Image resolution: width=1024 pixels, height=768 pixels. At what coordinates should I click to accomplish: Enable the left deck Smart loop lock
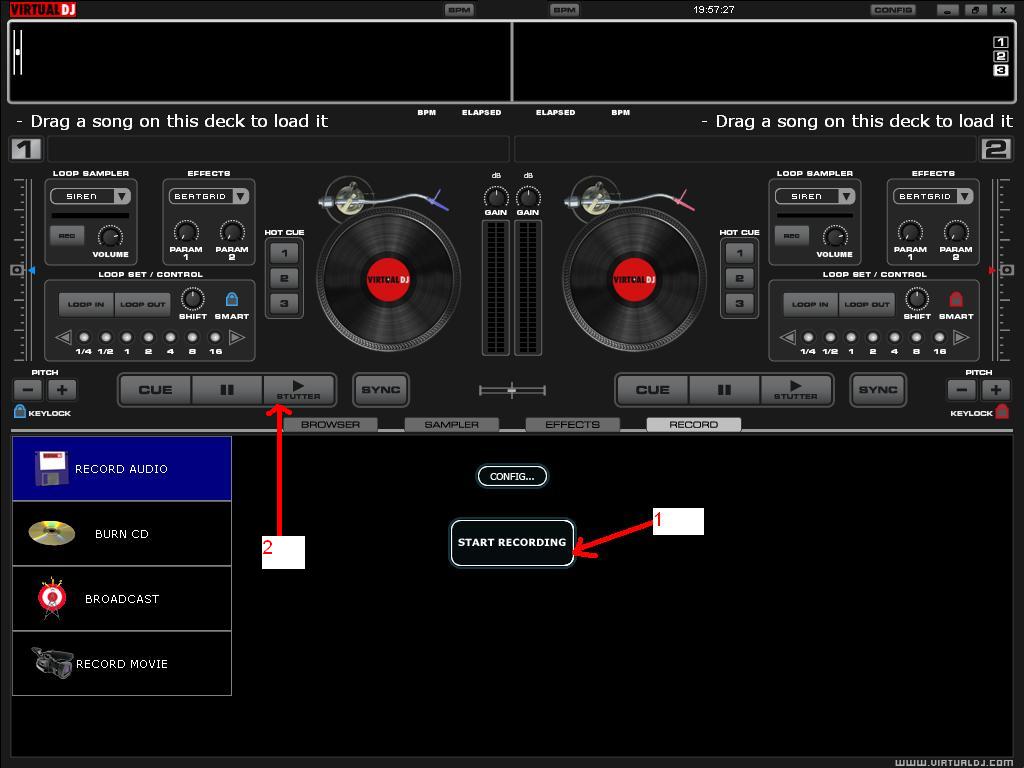click(232, 299)
